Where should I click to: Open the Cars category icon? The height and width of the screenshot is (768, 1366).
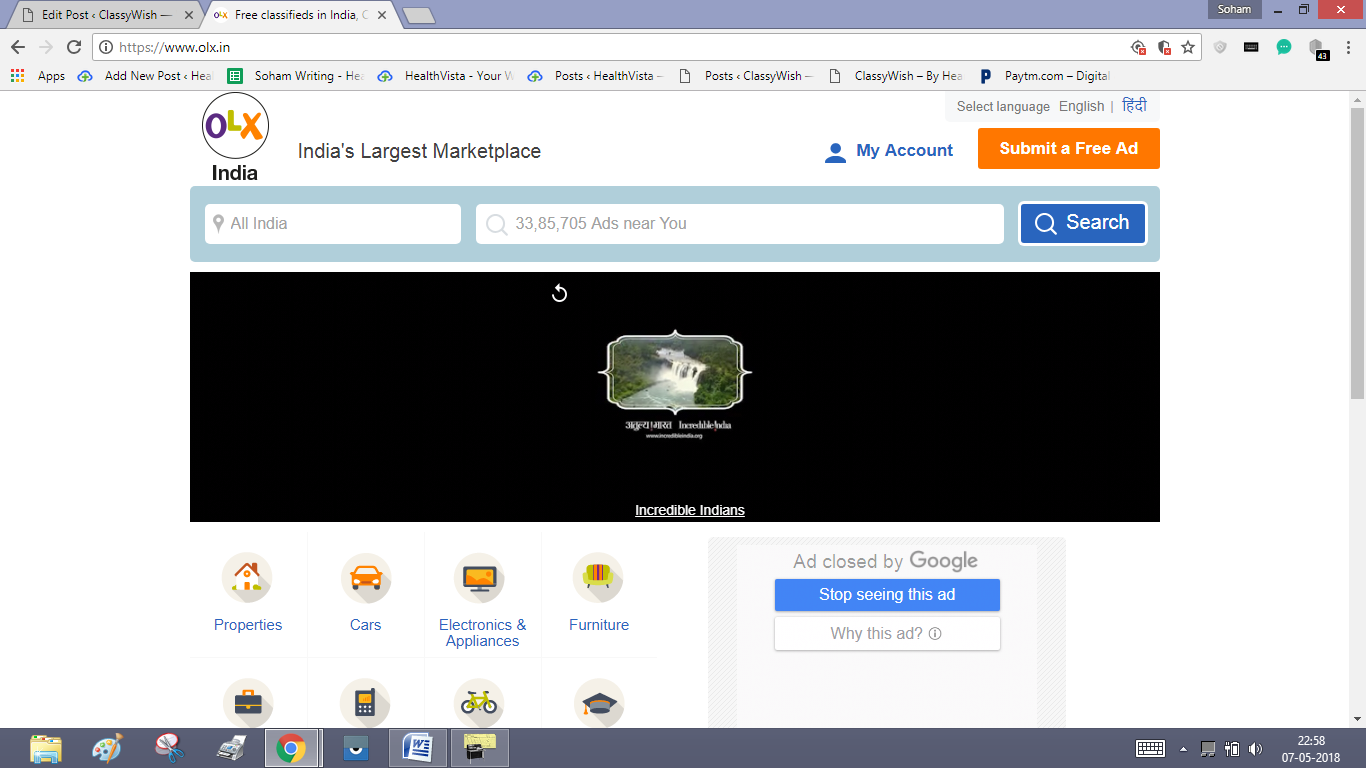click(x=365, y=578)
